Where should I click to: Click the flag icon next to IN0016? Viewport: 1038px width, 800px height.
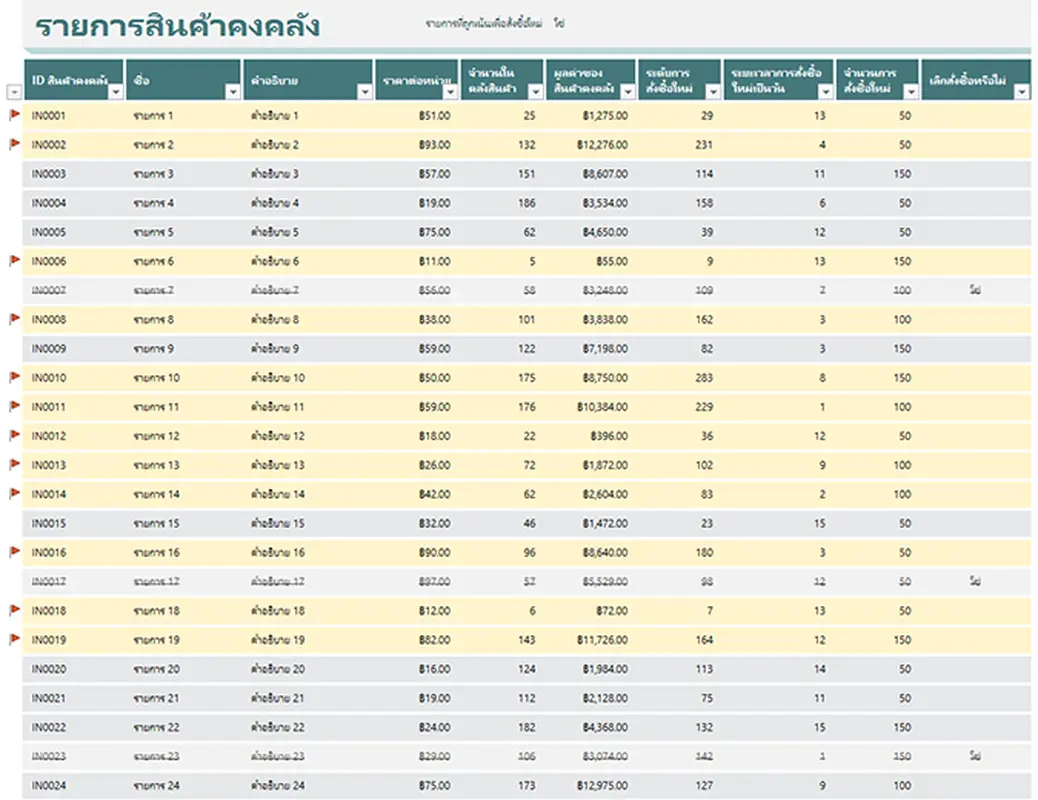[14, 552]
